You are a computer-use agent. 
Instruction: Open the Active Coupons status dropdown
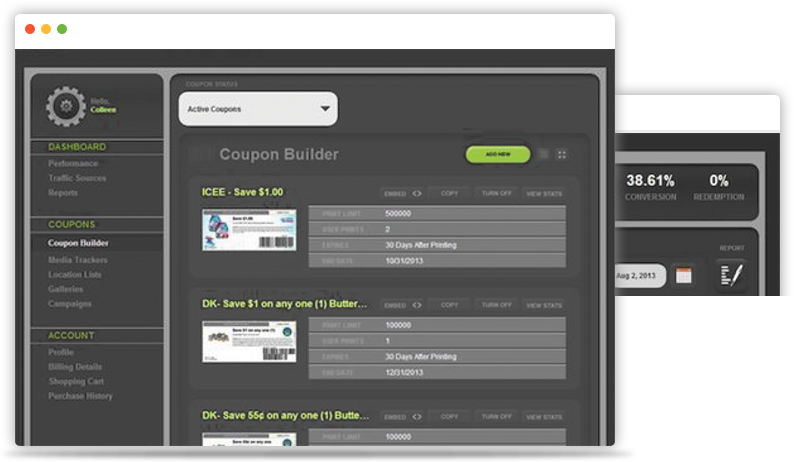(x=258, y=109)
